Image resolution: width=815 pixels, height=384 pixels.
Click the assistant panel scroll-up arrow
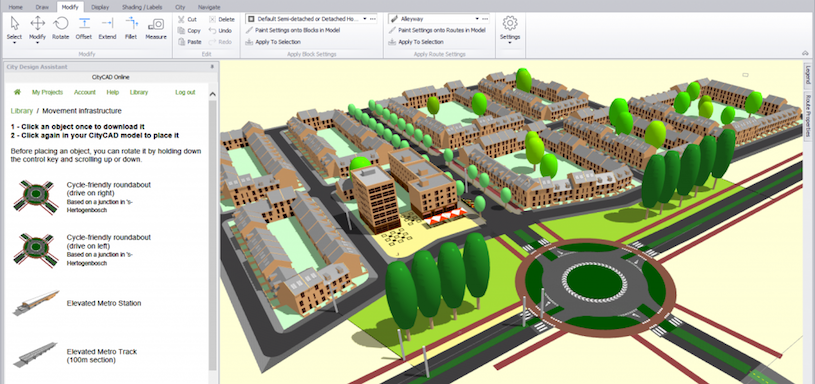pyautogui.click(x=213, y=94)
